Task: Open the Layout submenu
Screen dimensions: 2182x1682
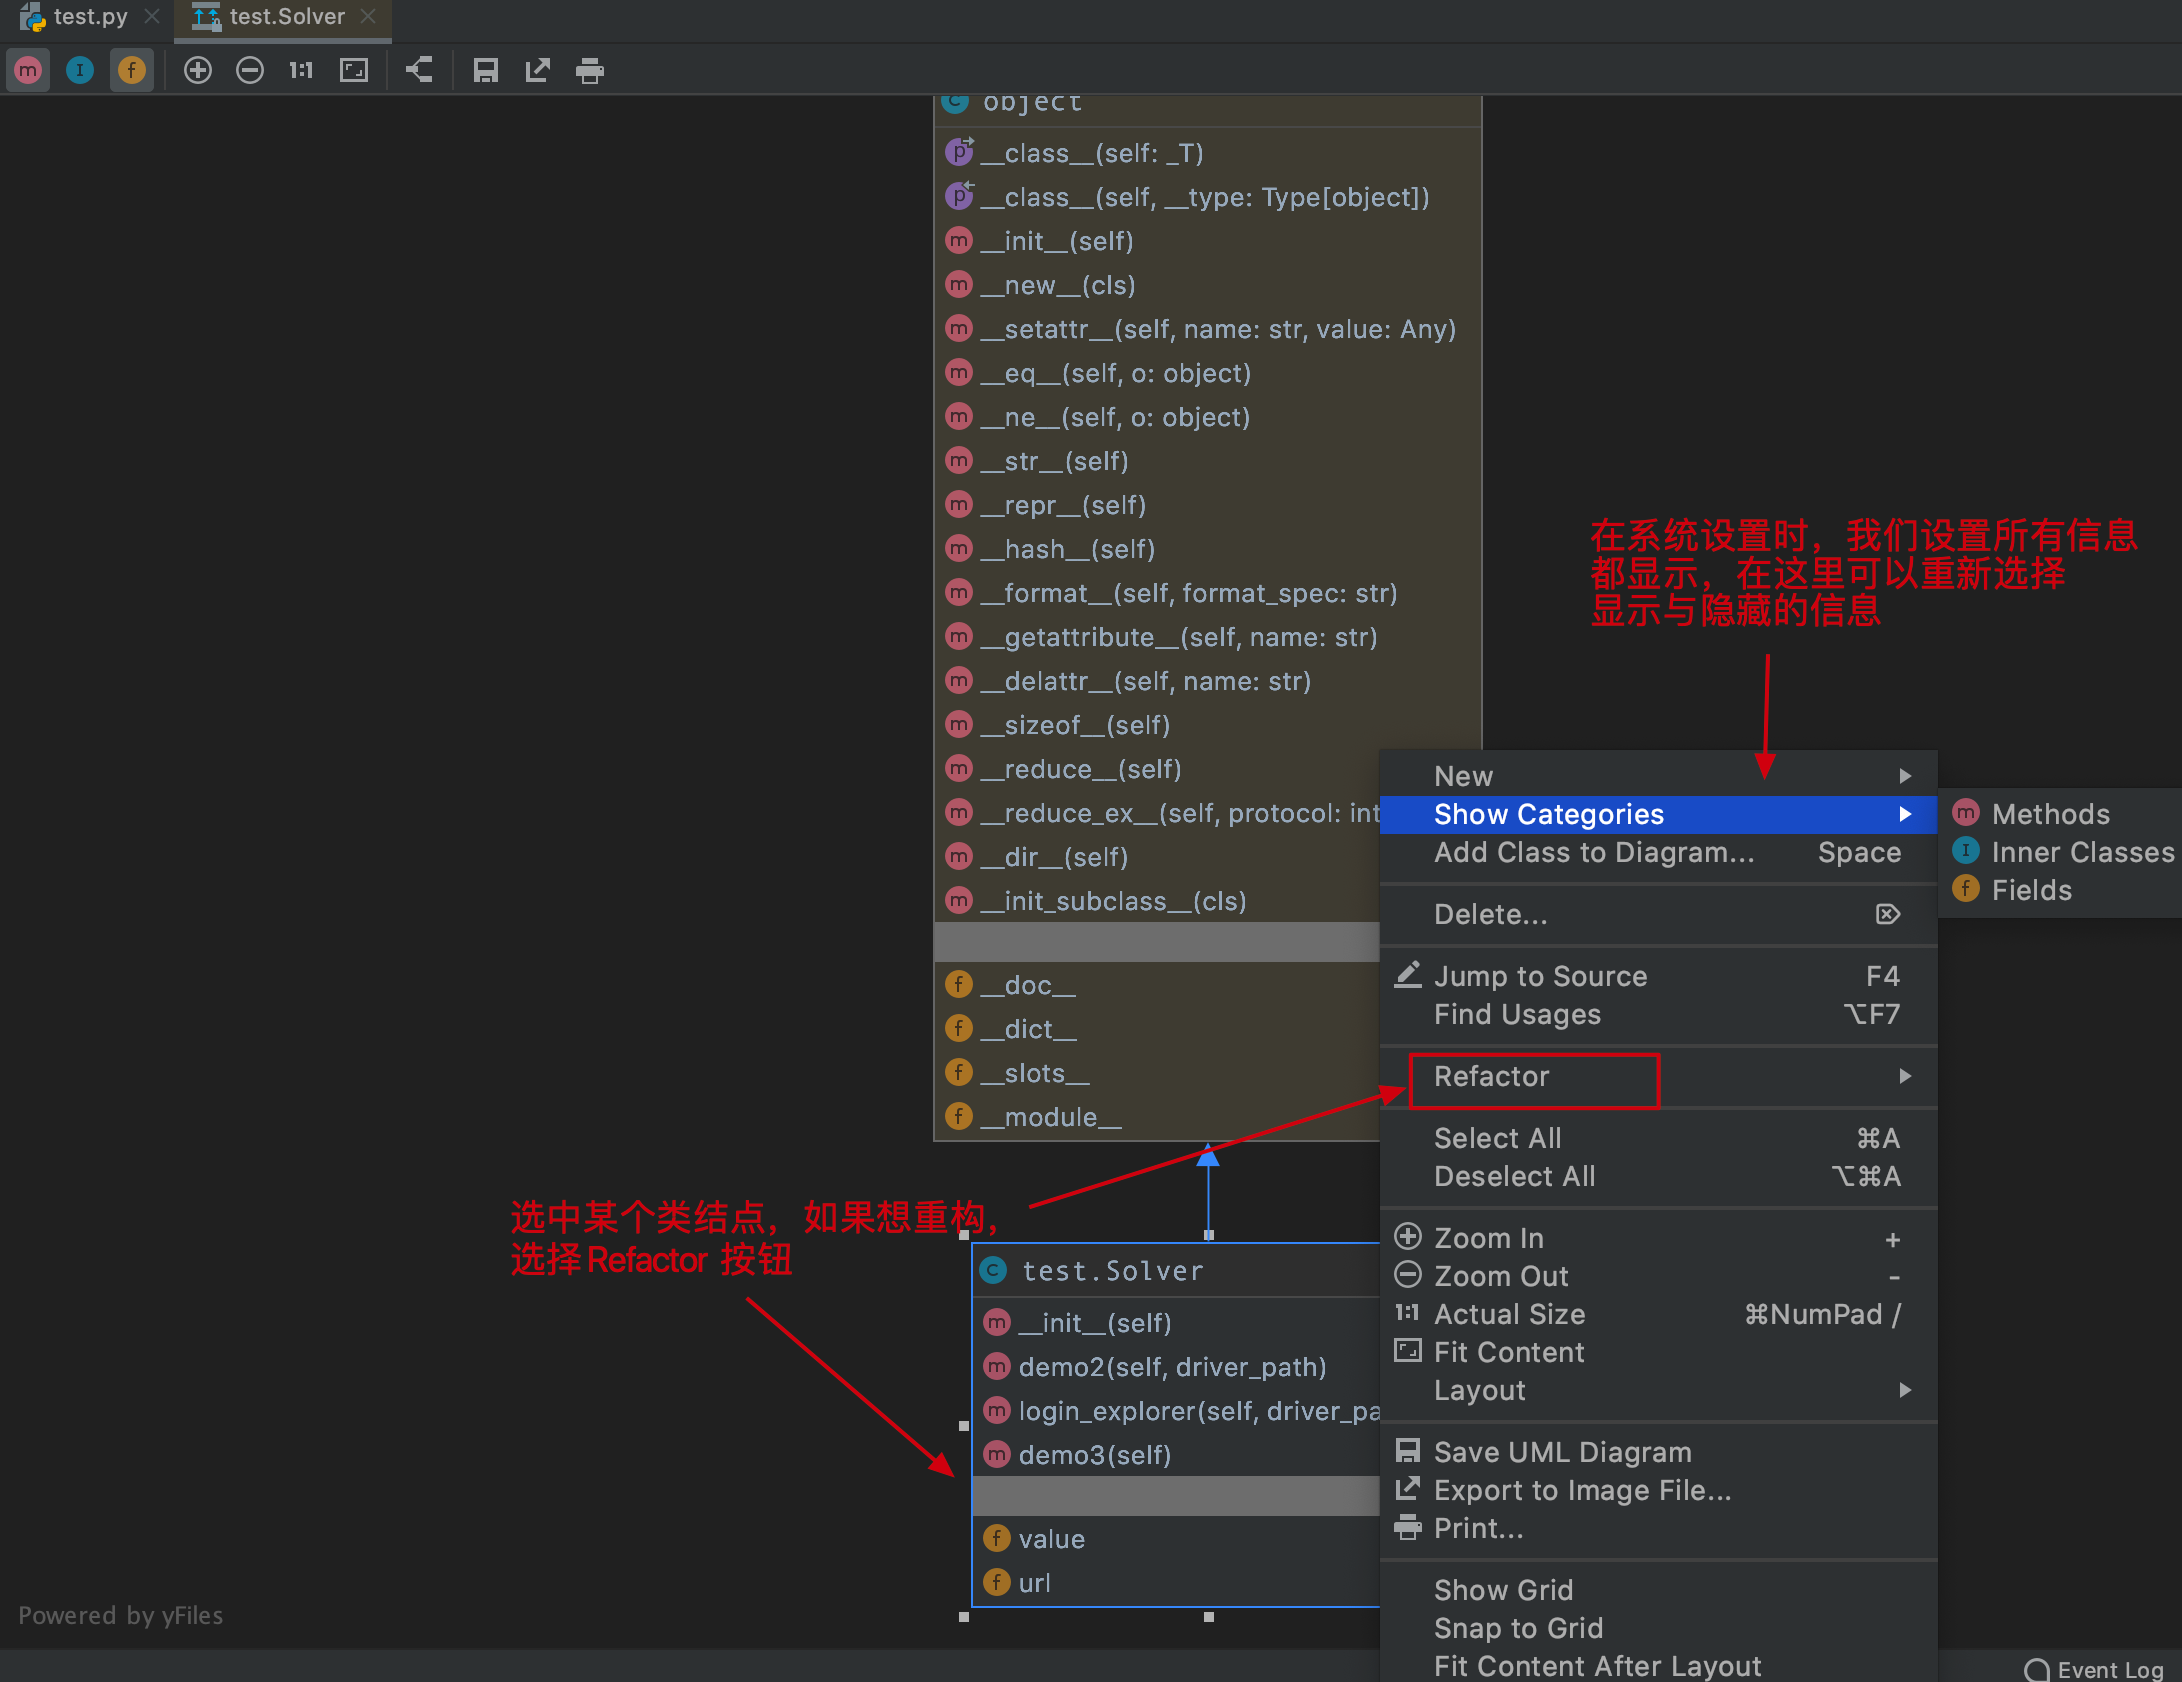Action: [x=1658, y=1390]
